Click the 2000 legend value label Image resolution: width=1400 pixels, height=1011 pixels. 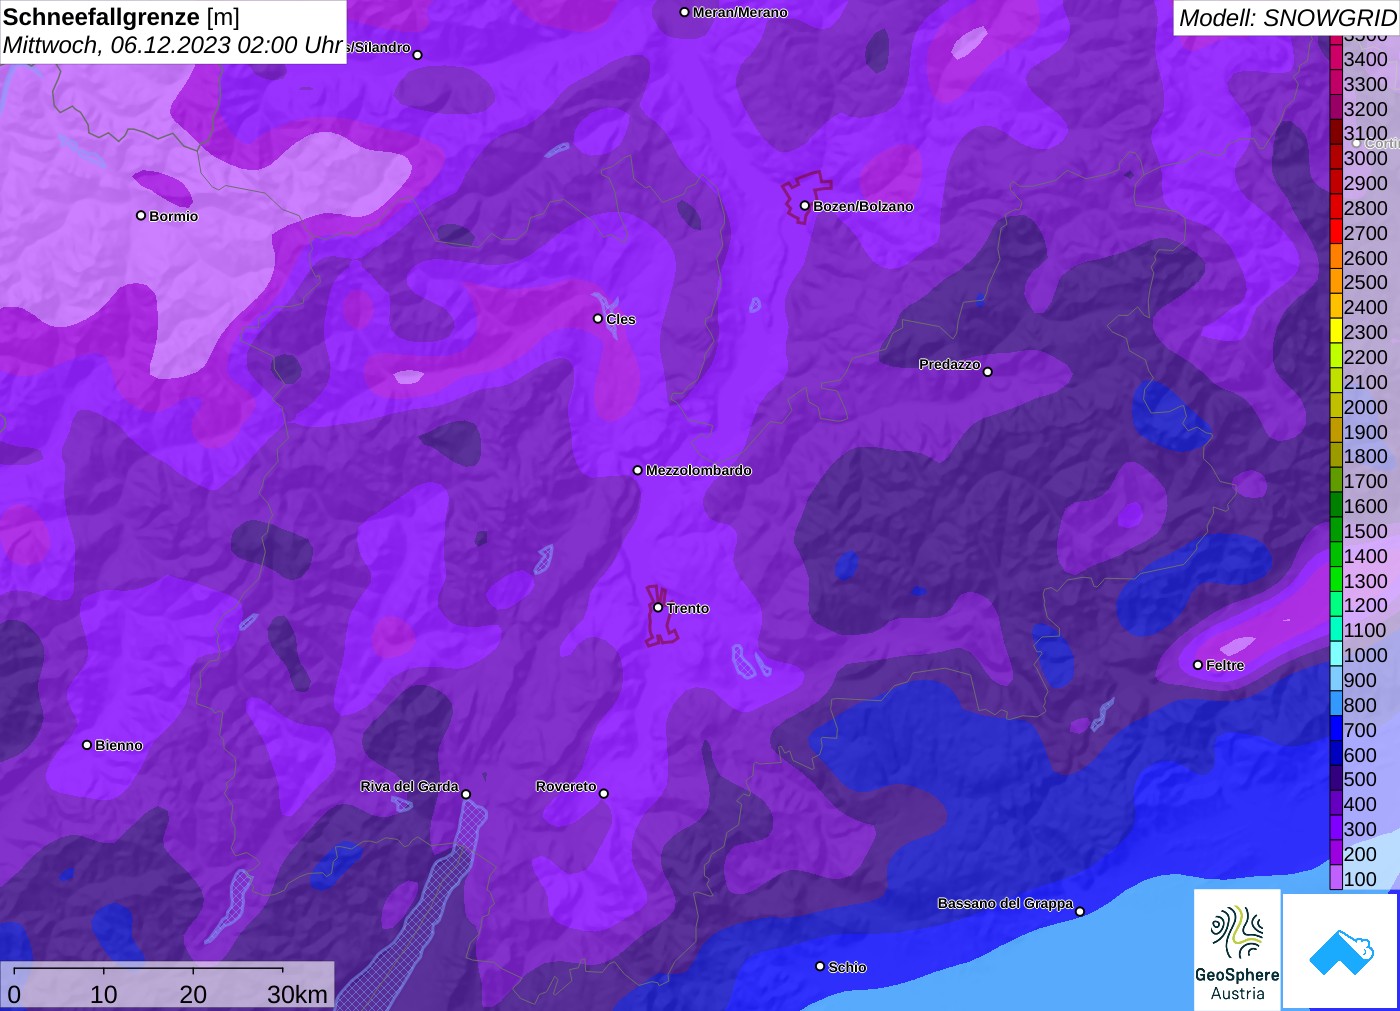pyautogui.click(x=1366, y=407)
